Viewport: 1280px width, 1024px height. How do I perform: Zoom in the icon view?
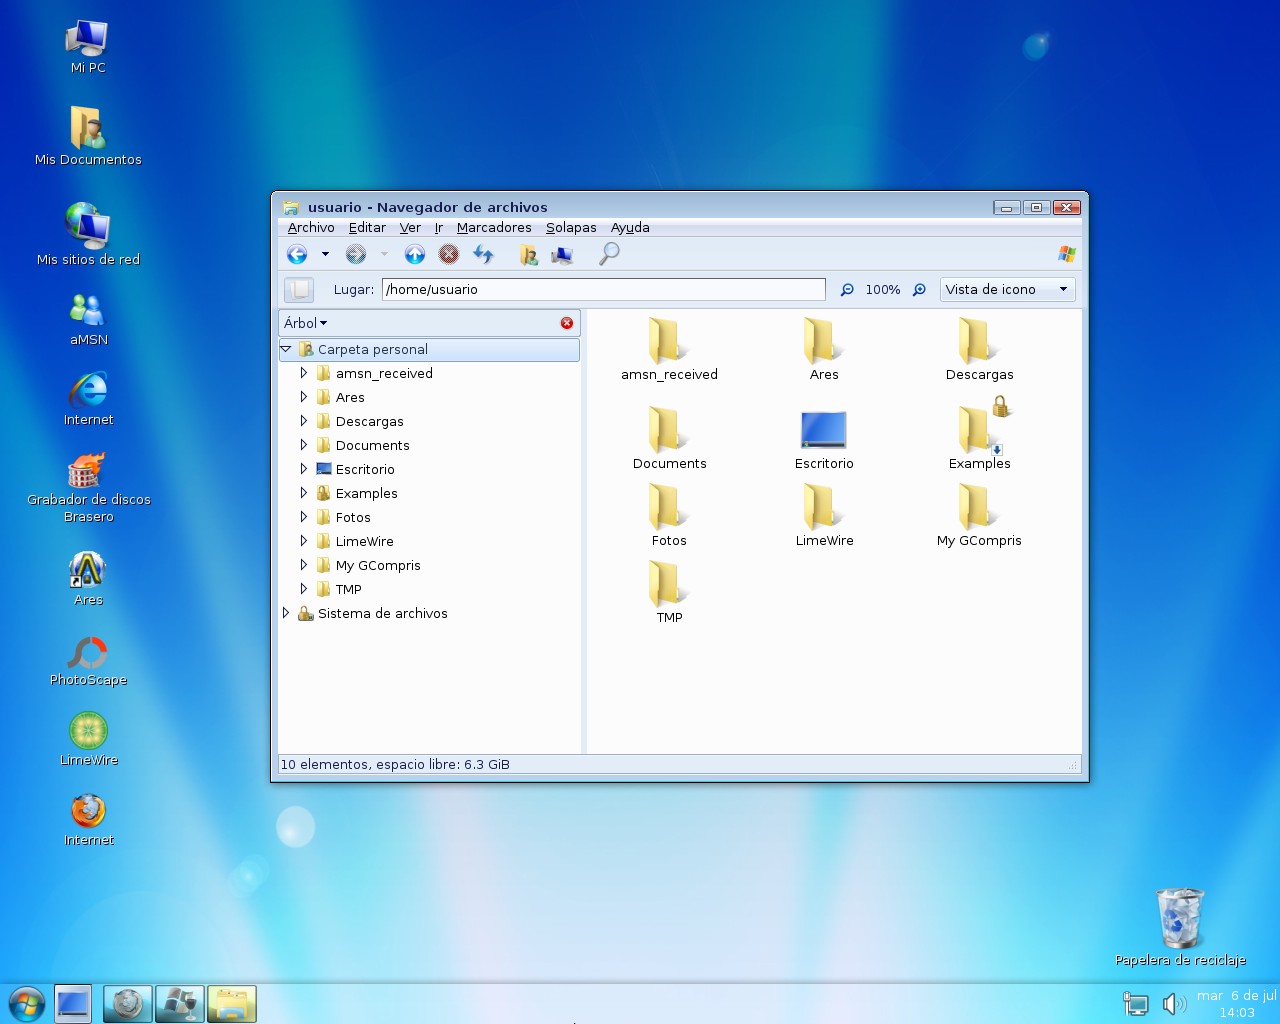tap(920, 290)
